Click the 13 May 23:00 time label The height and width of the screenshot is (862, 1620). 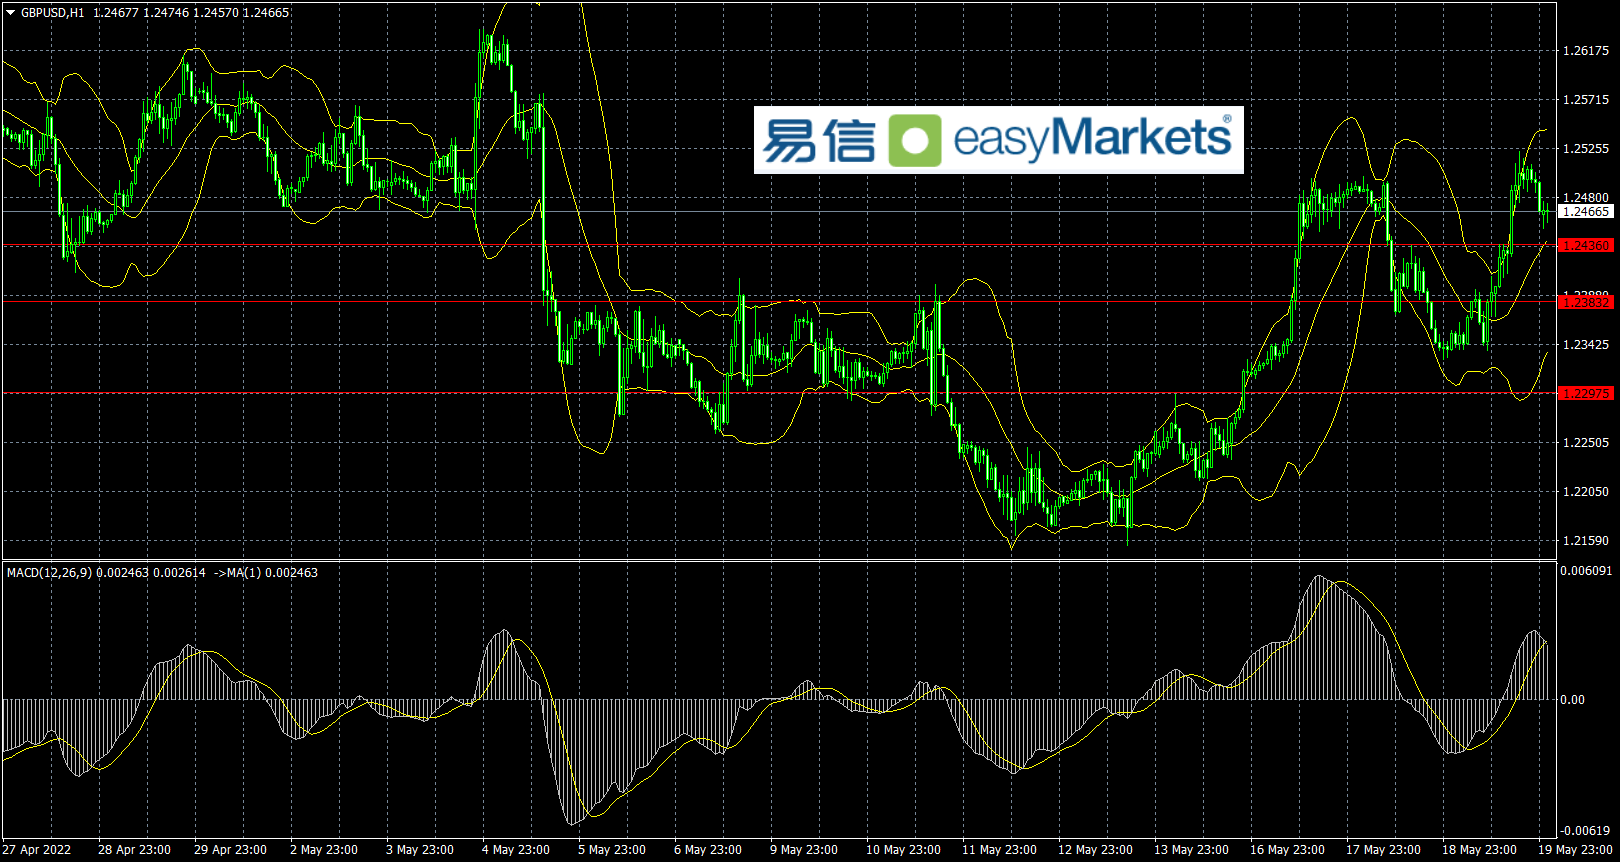(x=1191, y=850)
